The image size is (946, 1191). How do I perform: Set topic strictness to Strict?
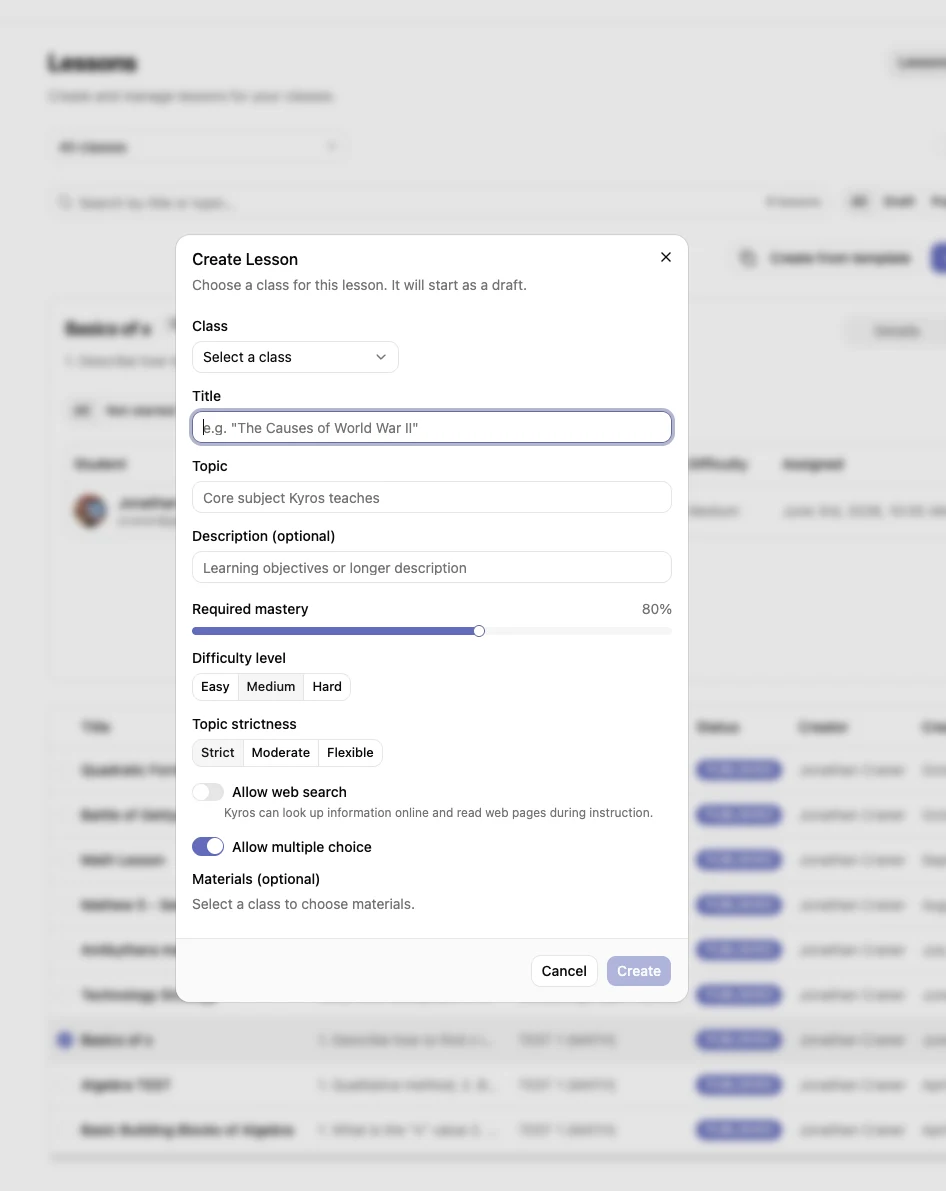tap(217, 753)
